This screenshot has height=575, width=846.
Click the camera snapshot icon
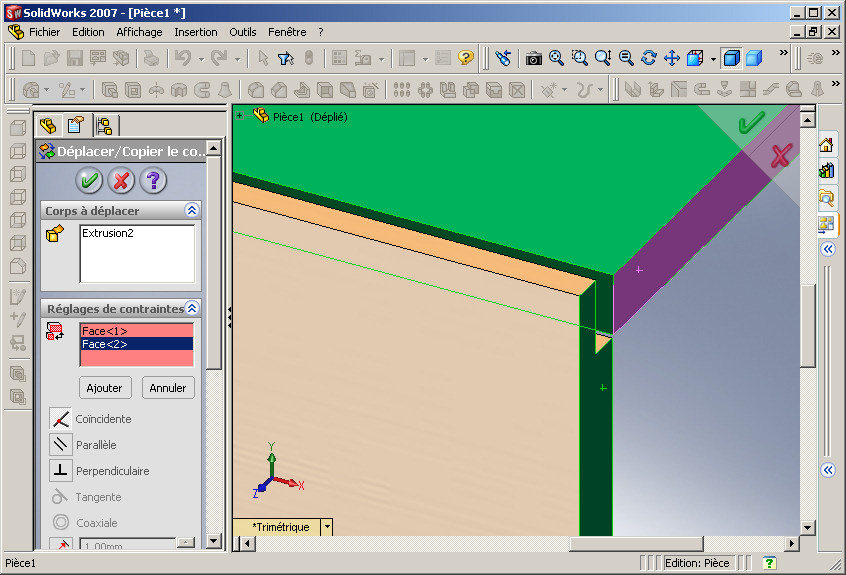[x=534, y=58]
